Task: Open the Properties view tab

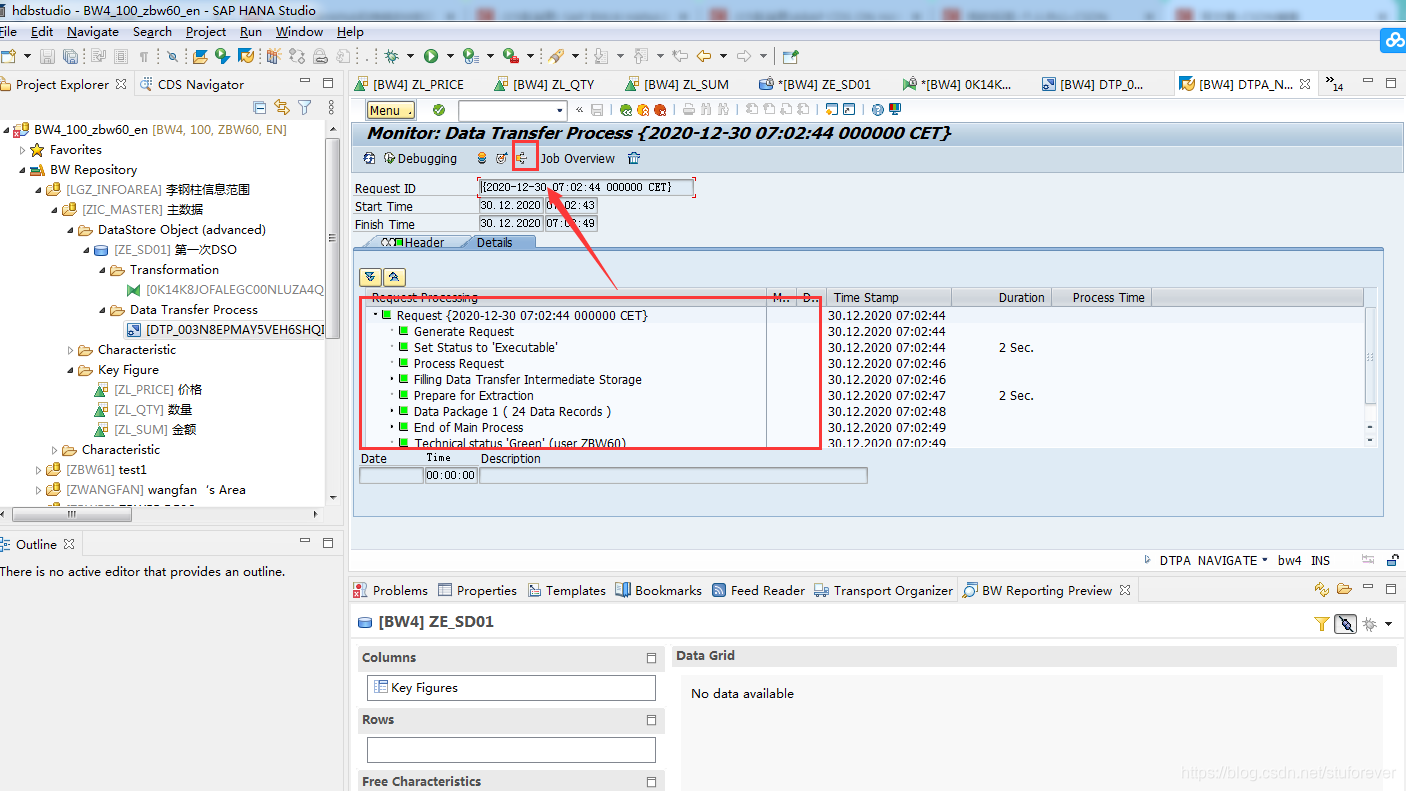Action: click(x=477, y=590)
